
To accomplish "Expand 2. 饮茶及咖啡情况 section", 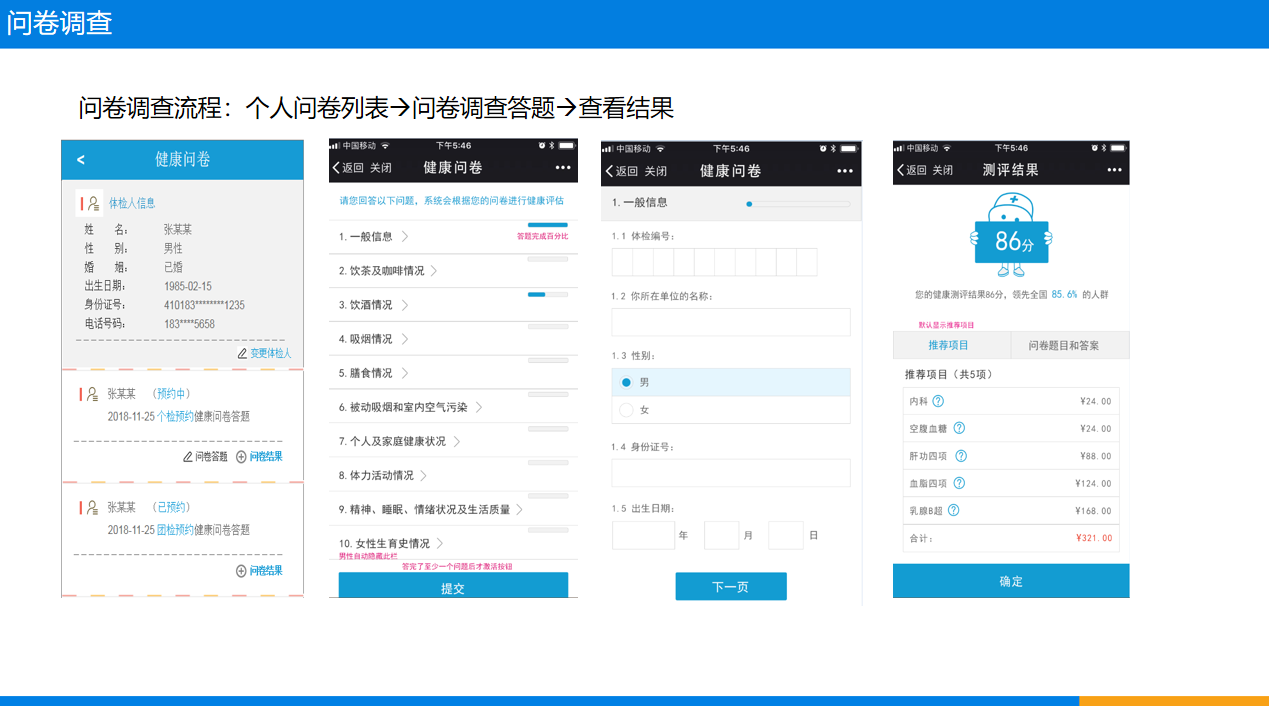I will point(453,271).
